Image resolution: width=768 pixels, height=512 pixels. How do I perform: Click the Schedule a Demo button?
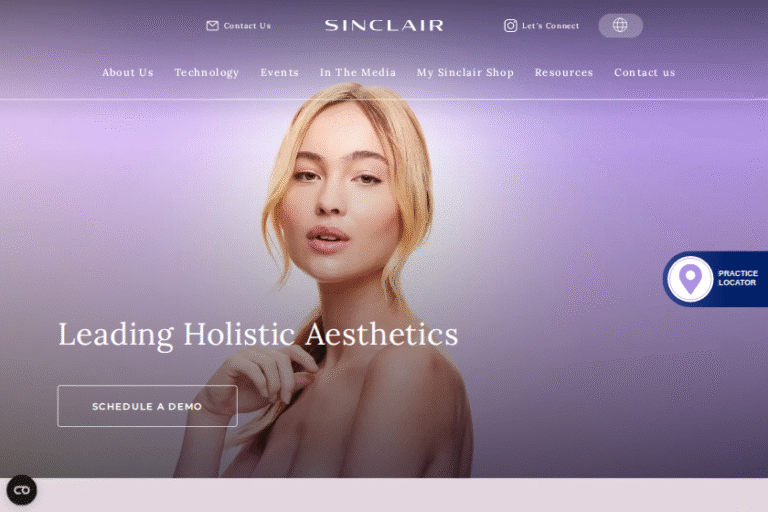(x=147, y=406)
